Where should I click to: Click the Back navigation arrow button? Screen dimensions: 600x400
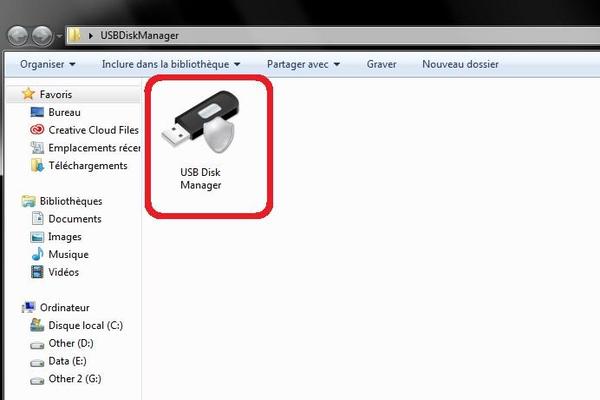(19, 35)
